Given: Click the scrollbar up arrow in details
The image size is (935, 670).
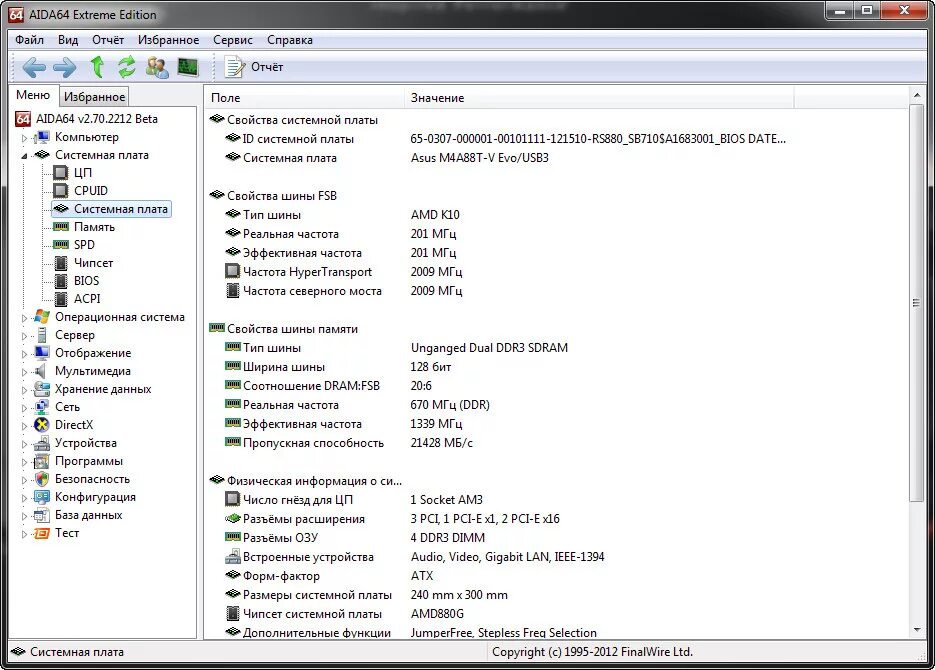Looking at the screenshot, I should pos(917,95).
